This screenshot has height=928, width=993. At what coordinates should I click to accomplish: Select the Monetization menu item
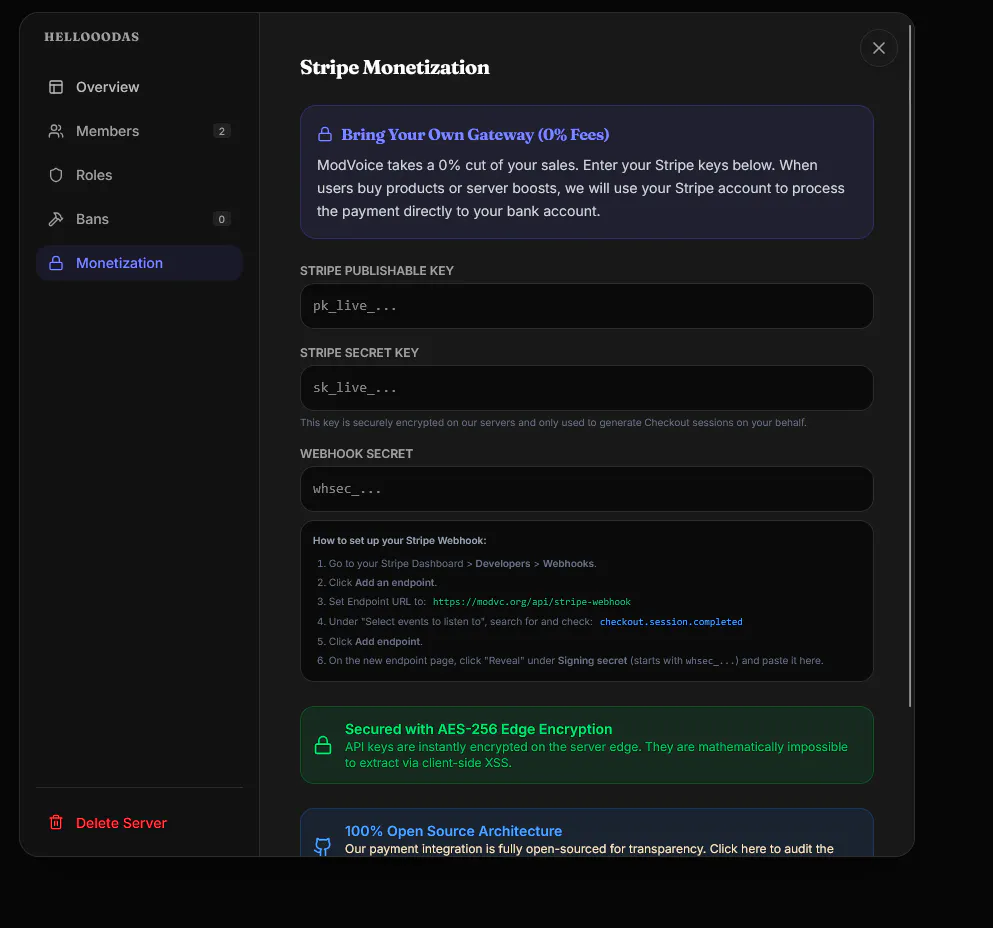pos(139,263)
